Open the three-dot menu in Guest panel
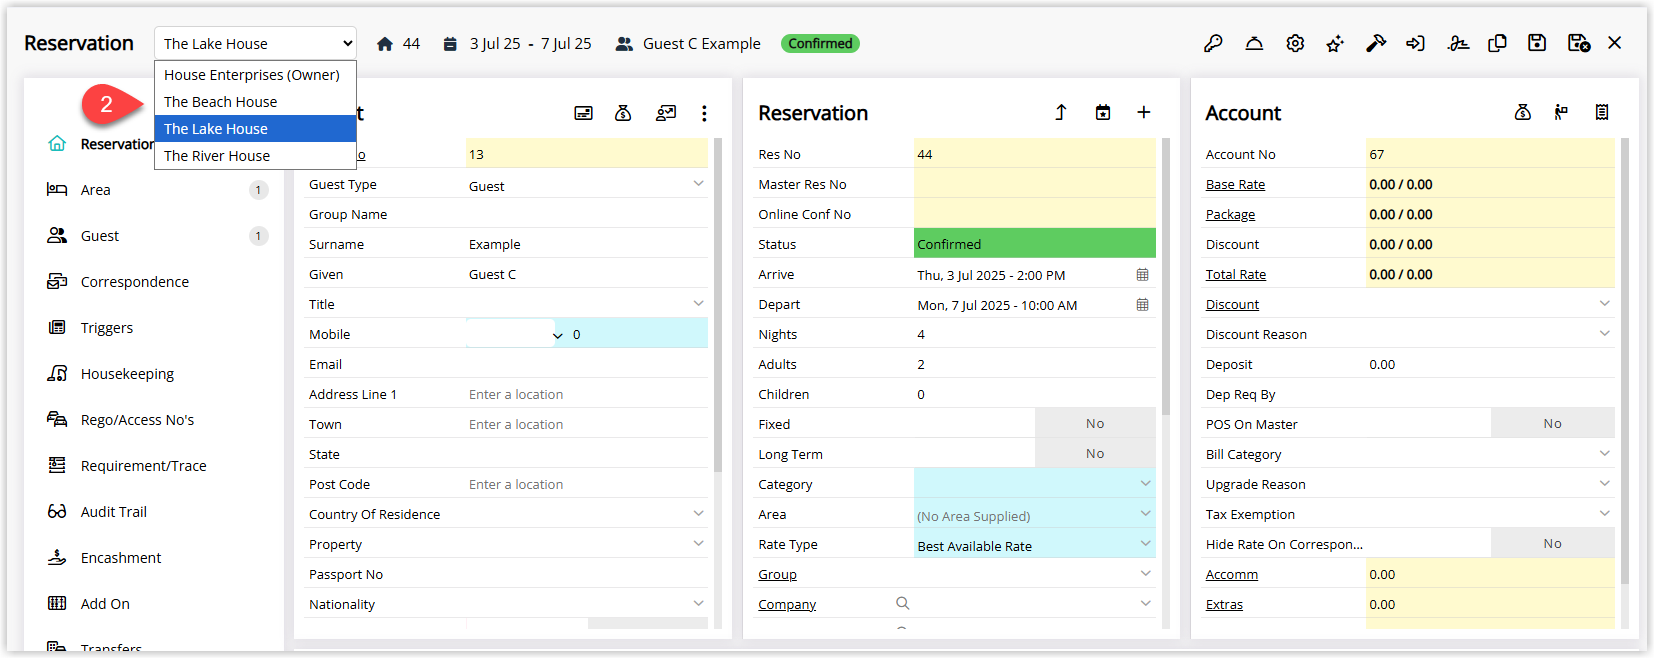This screenshot has height=659, width=1655. click(x=704, y=113)
